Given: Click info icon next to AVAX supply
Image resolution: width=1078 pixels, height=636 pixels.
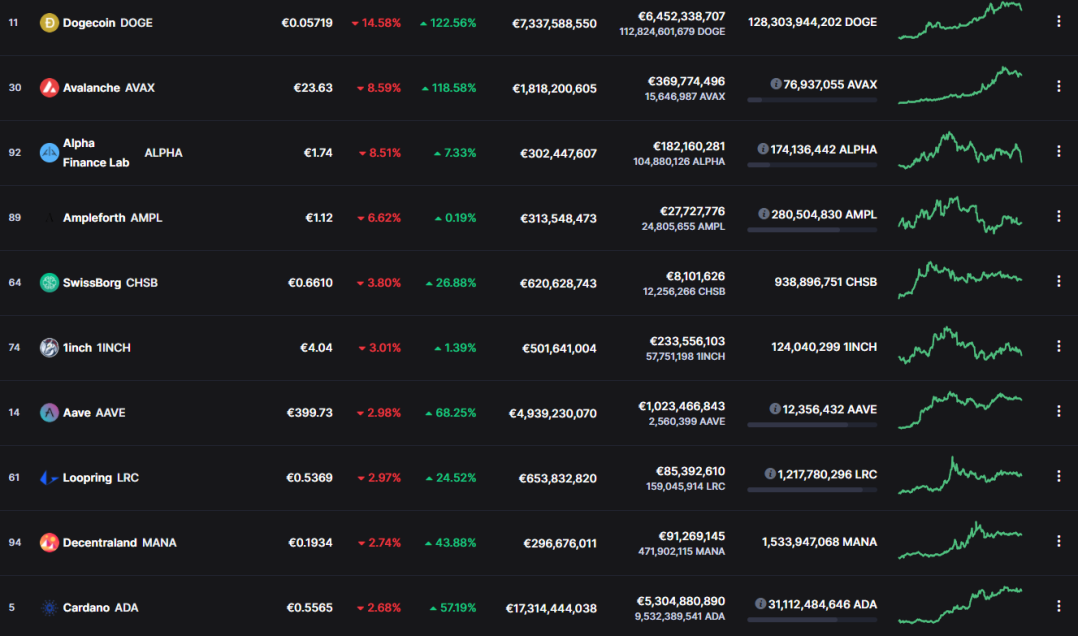Looking at the screenshot, I should [776, 84].
